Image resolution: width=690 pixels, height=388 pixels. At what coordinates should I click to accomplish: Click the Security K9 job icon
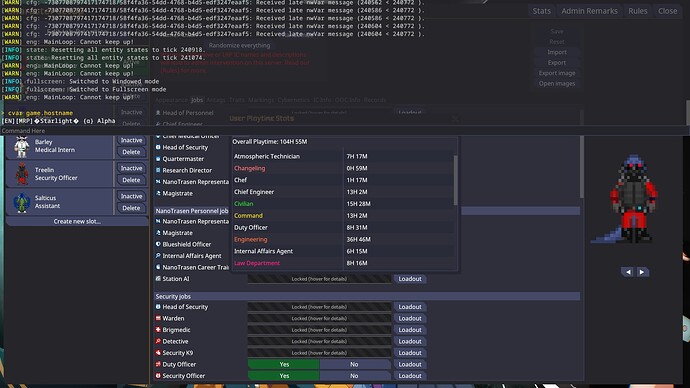pyautogui.click(x=158, y=352)
